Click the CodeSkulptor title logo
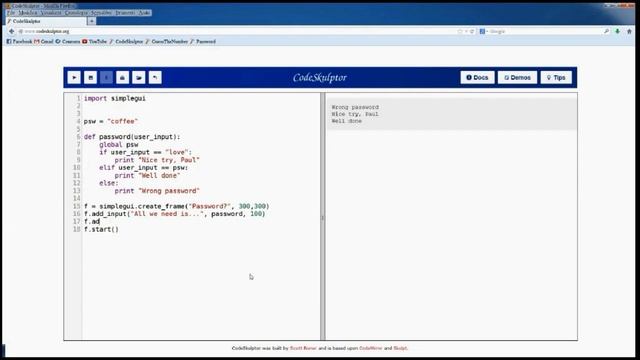This screenshot has width=640, height=360. point(320,78)
